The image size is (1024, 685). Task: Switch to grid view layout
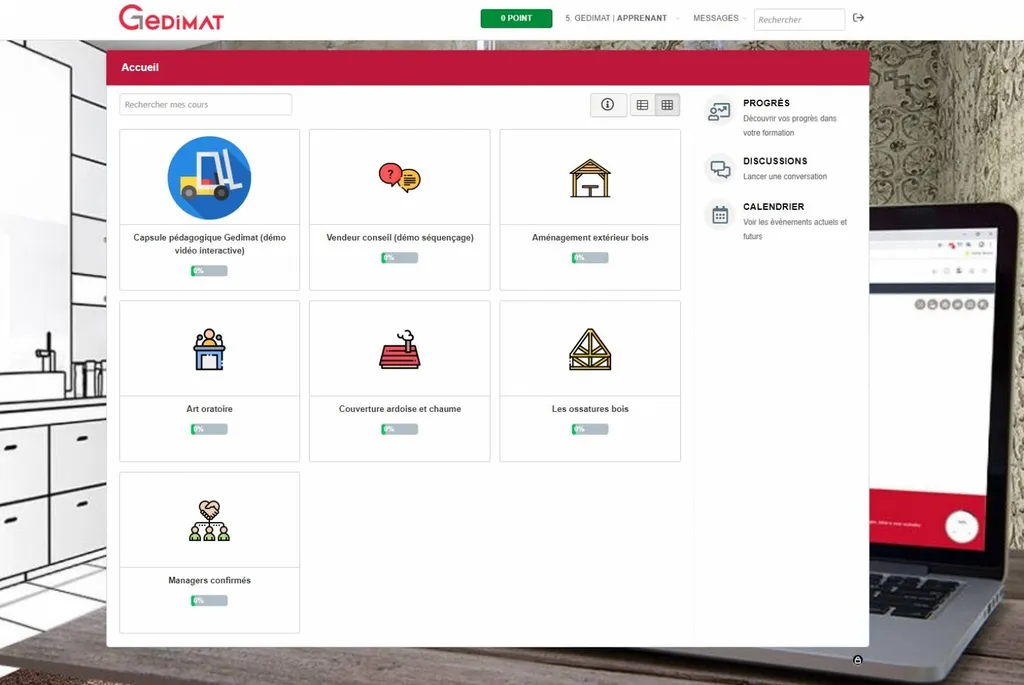click(667, 105)
